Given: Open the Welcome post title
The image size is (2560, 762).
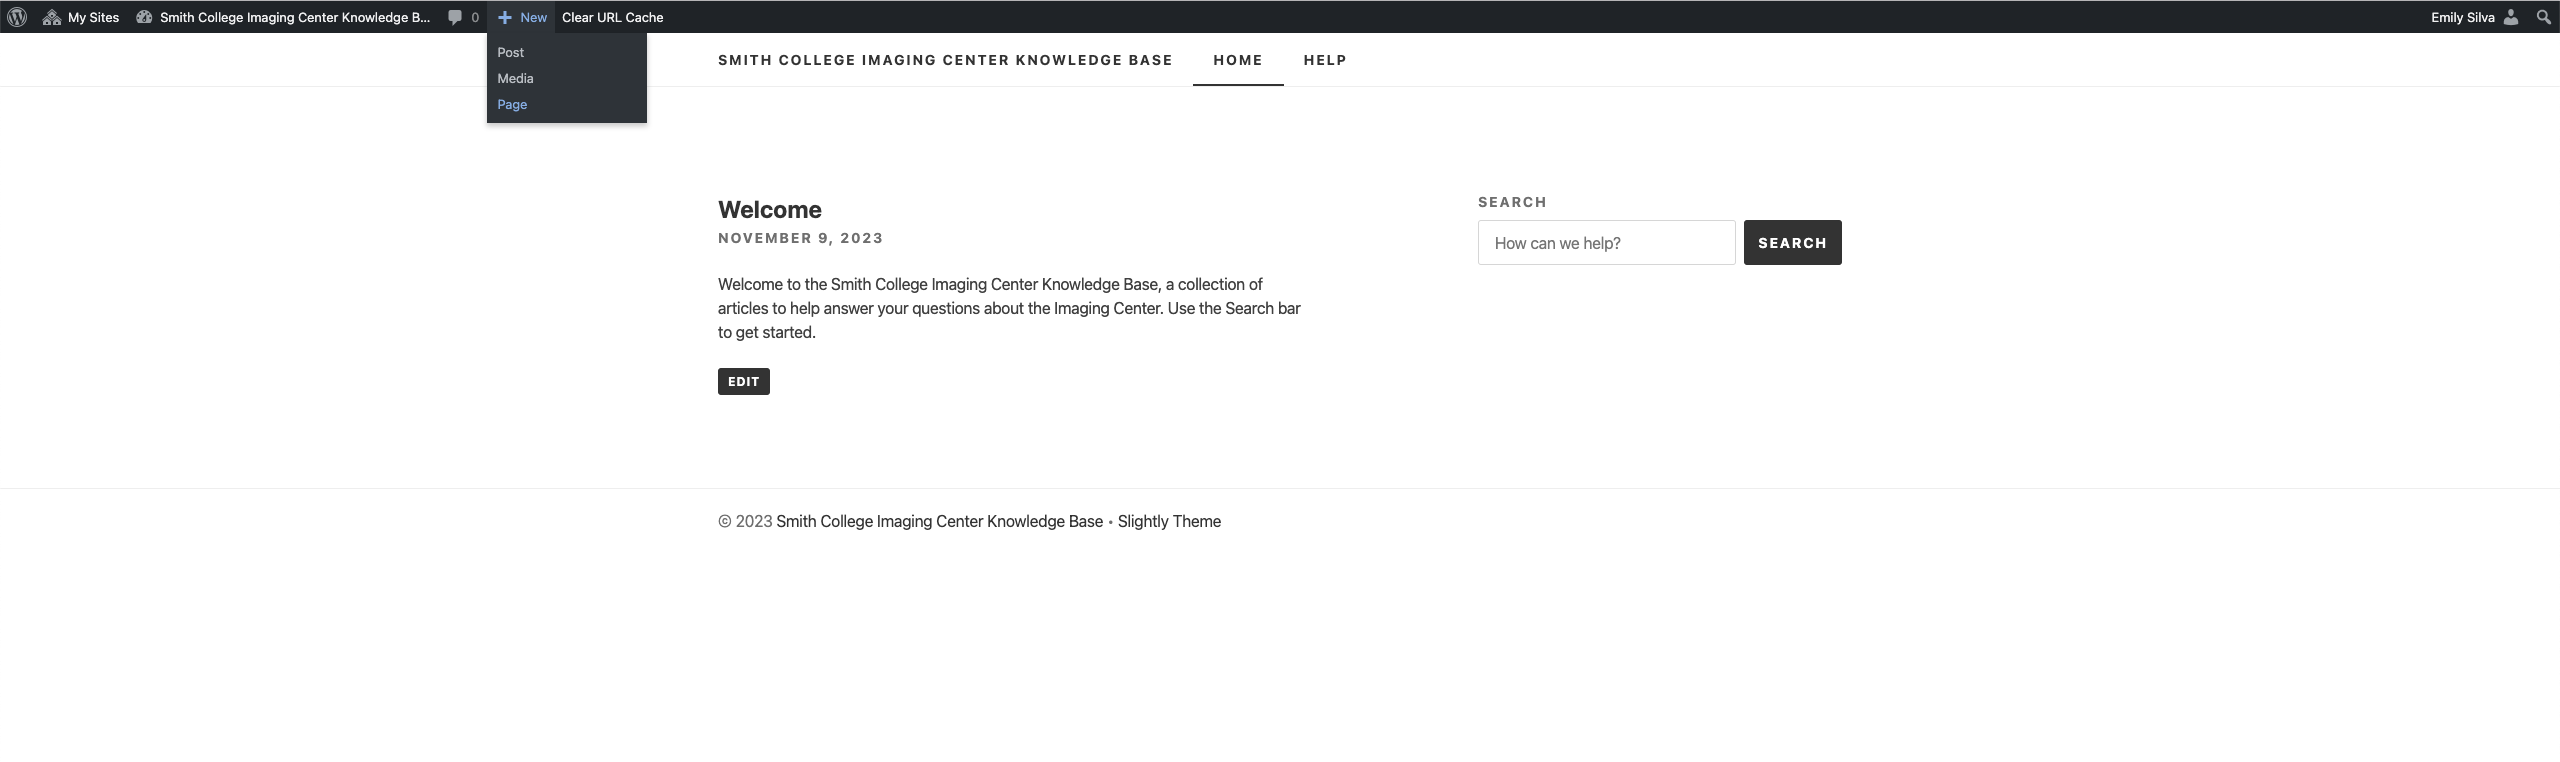Looking at the screenshot, I should (770, 210).
